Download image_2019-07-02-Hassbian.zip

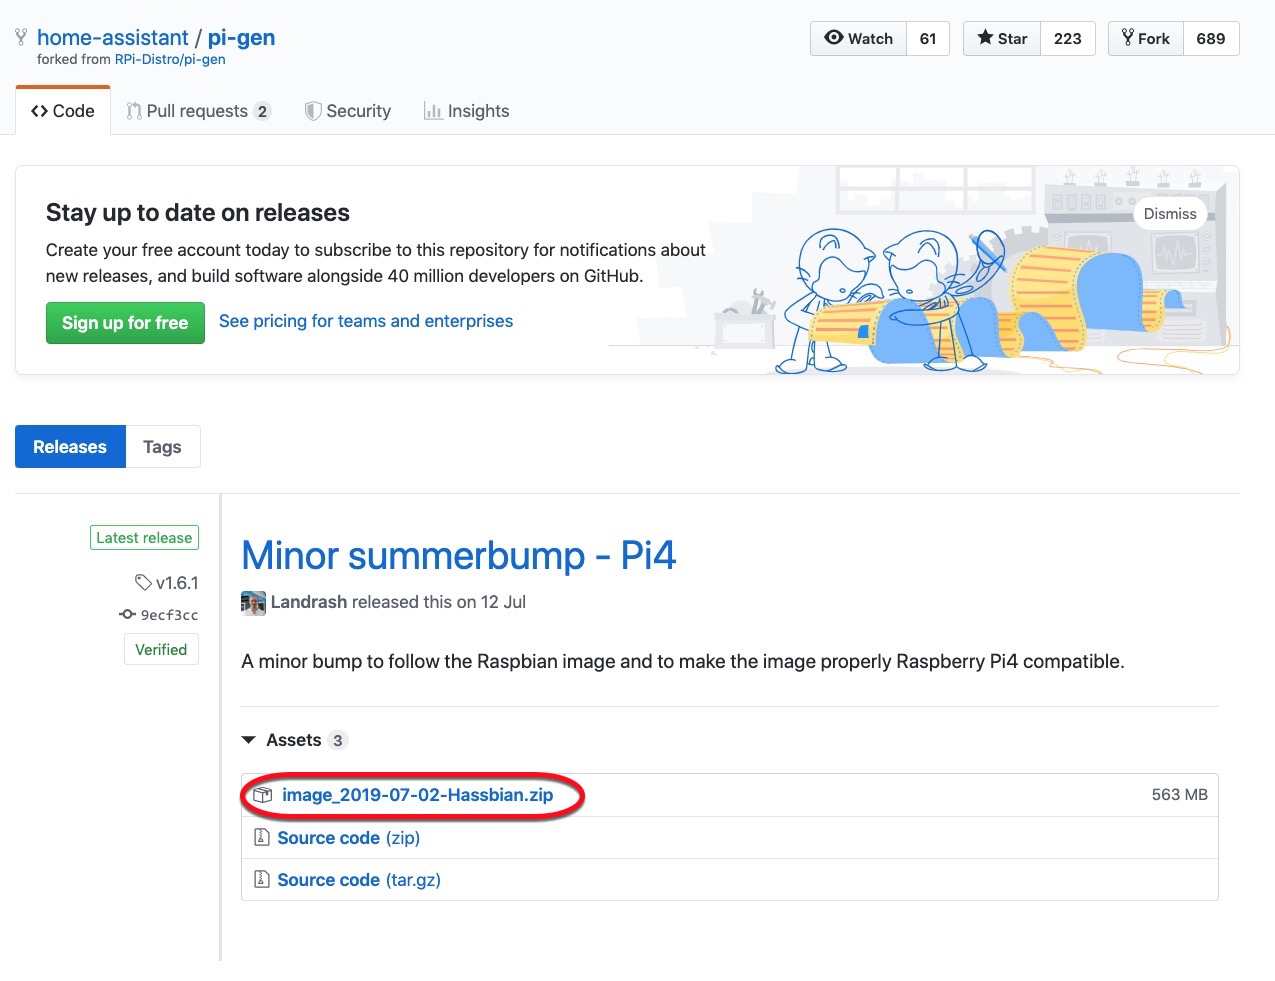coord(417,795)
